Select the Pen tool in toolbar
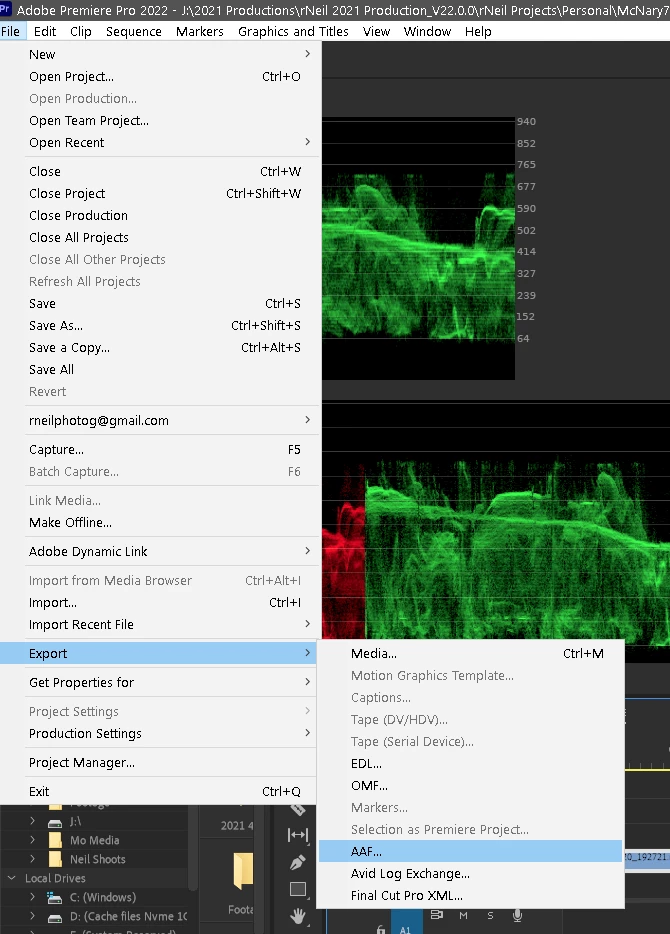The height and width of the screenshot is (934, 670). tap(298, 862)
